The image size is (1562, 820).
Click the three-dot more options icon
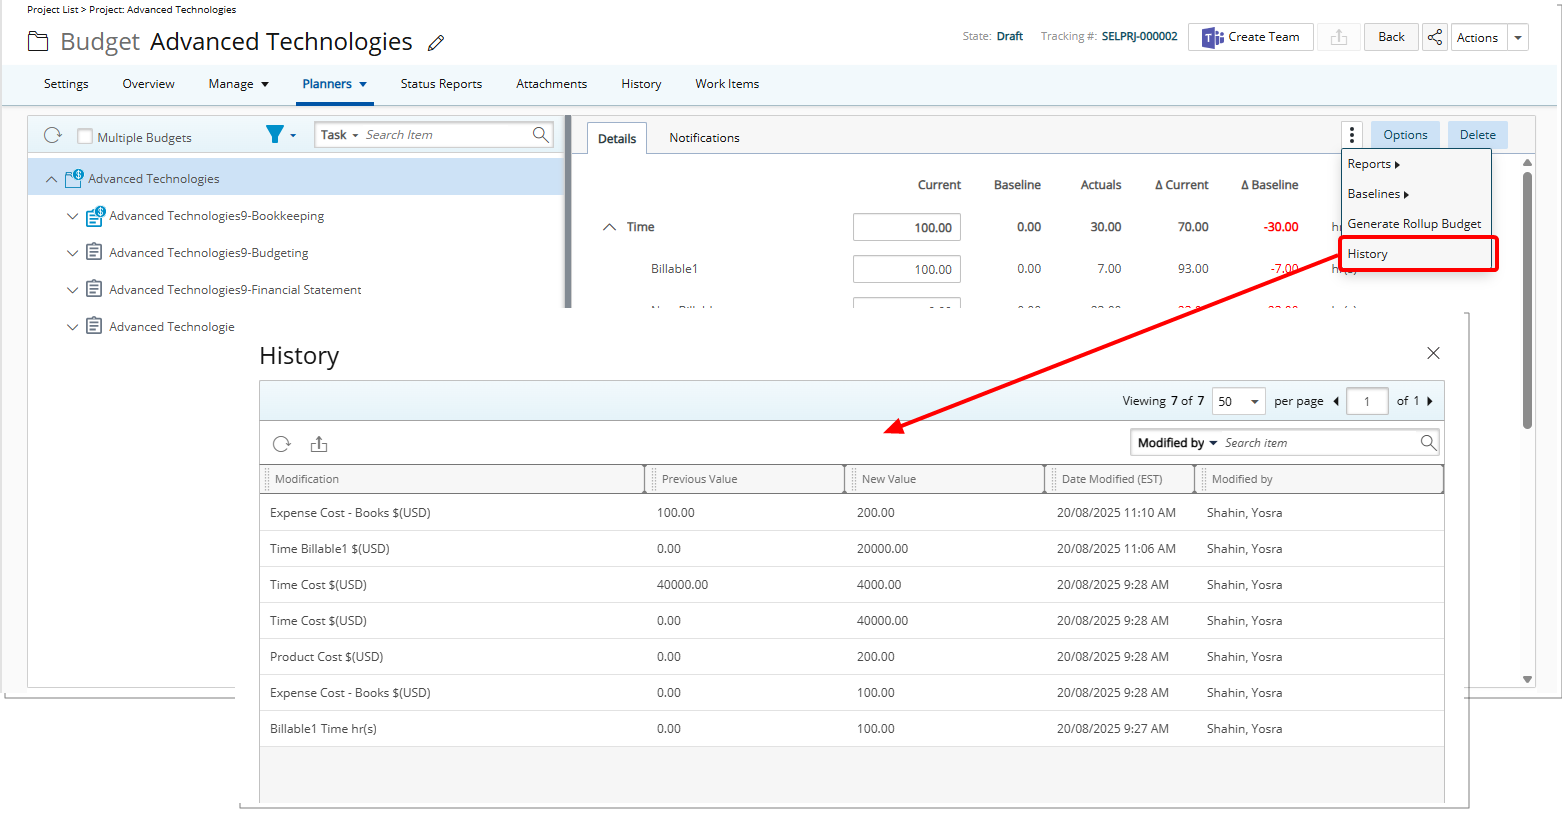[x=1351, y=135]
